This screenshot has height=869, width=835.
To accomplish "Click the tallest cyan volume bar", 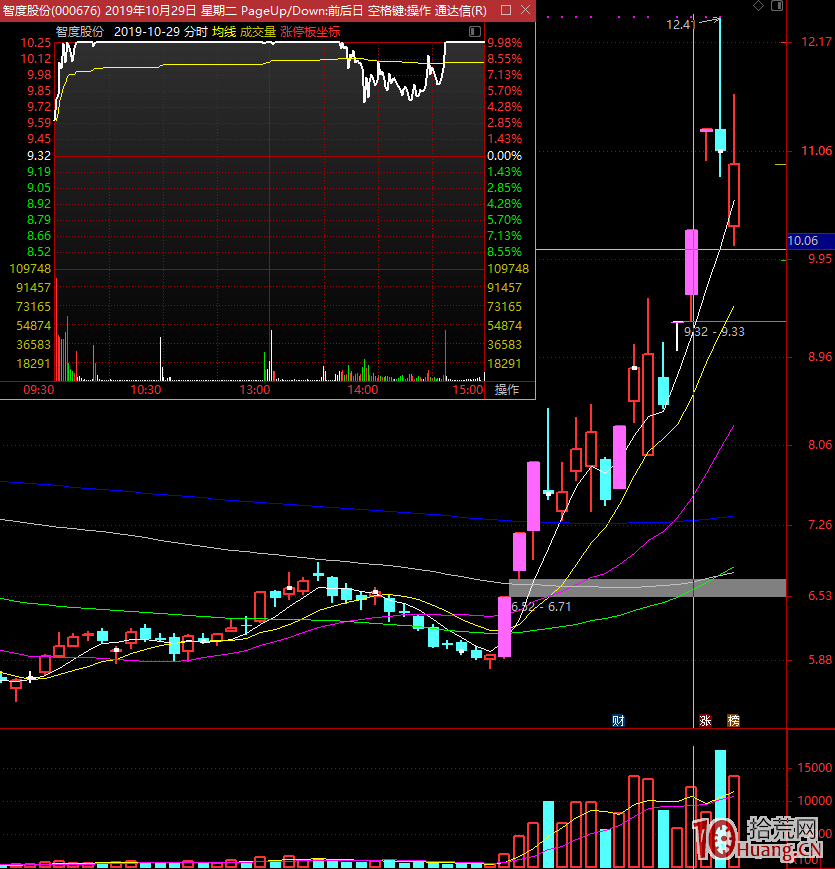I will tap(720, 808).
